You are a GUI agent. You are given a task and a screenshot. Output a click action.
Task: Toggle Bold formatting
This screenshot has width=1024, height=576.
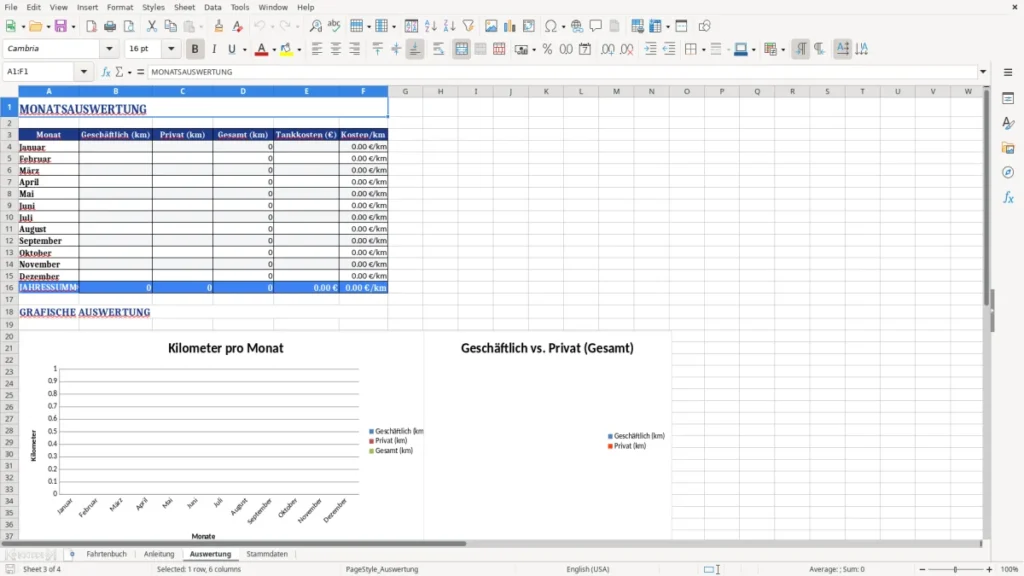[195, 49]
